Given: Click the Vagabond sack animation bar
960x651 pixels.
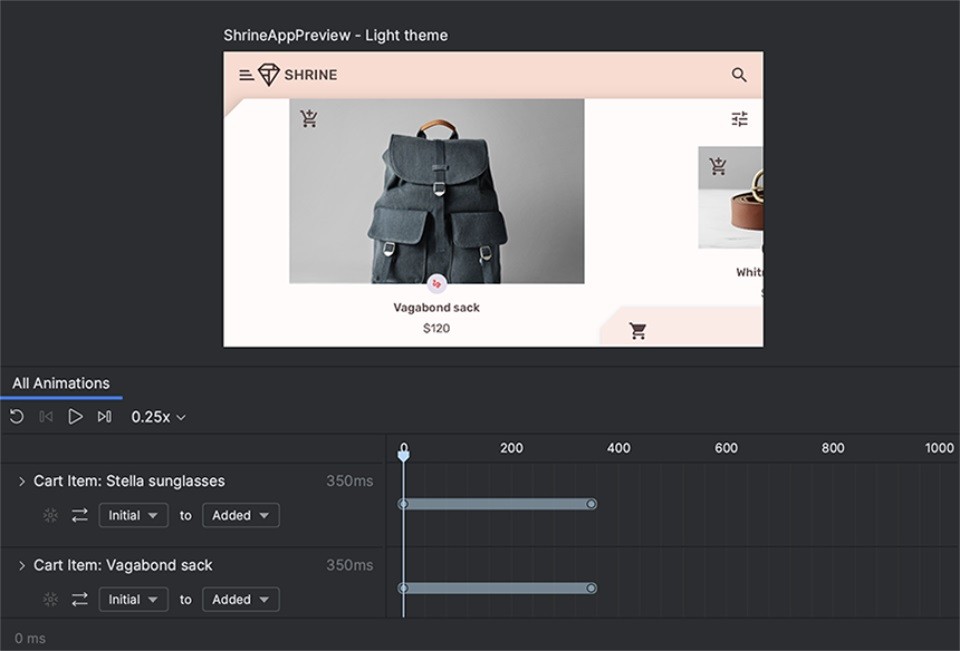Looking at the screenshot, I should pyautogui.click(x=497, y=588).
